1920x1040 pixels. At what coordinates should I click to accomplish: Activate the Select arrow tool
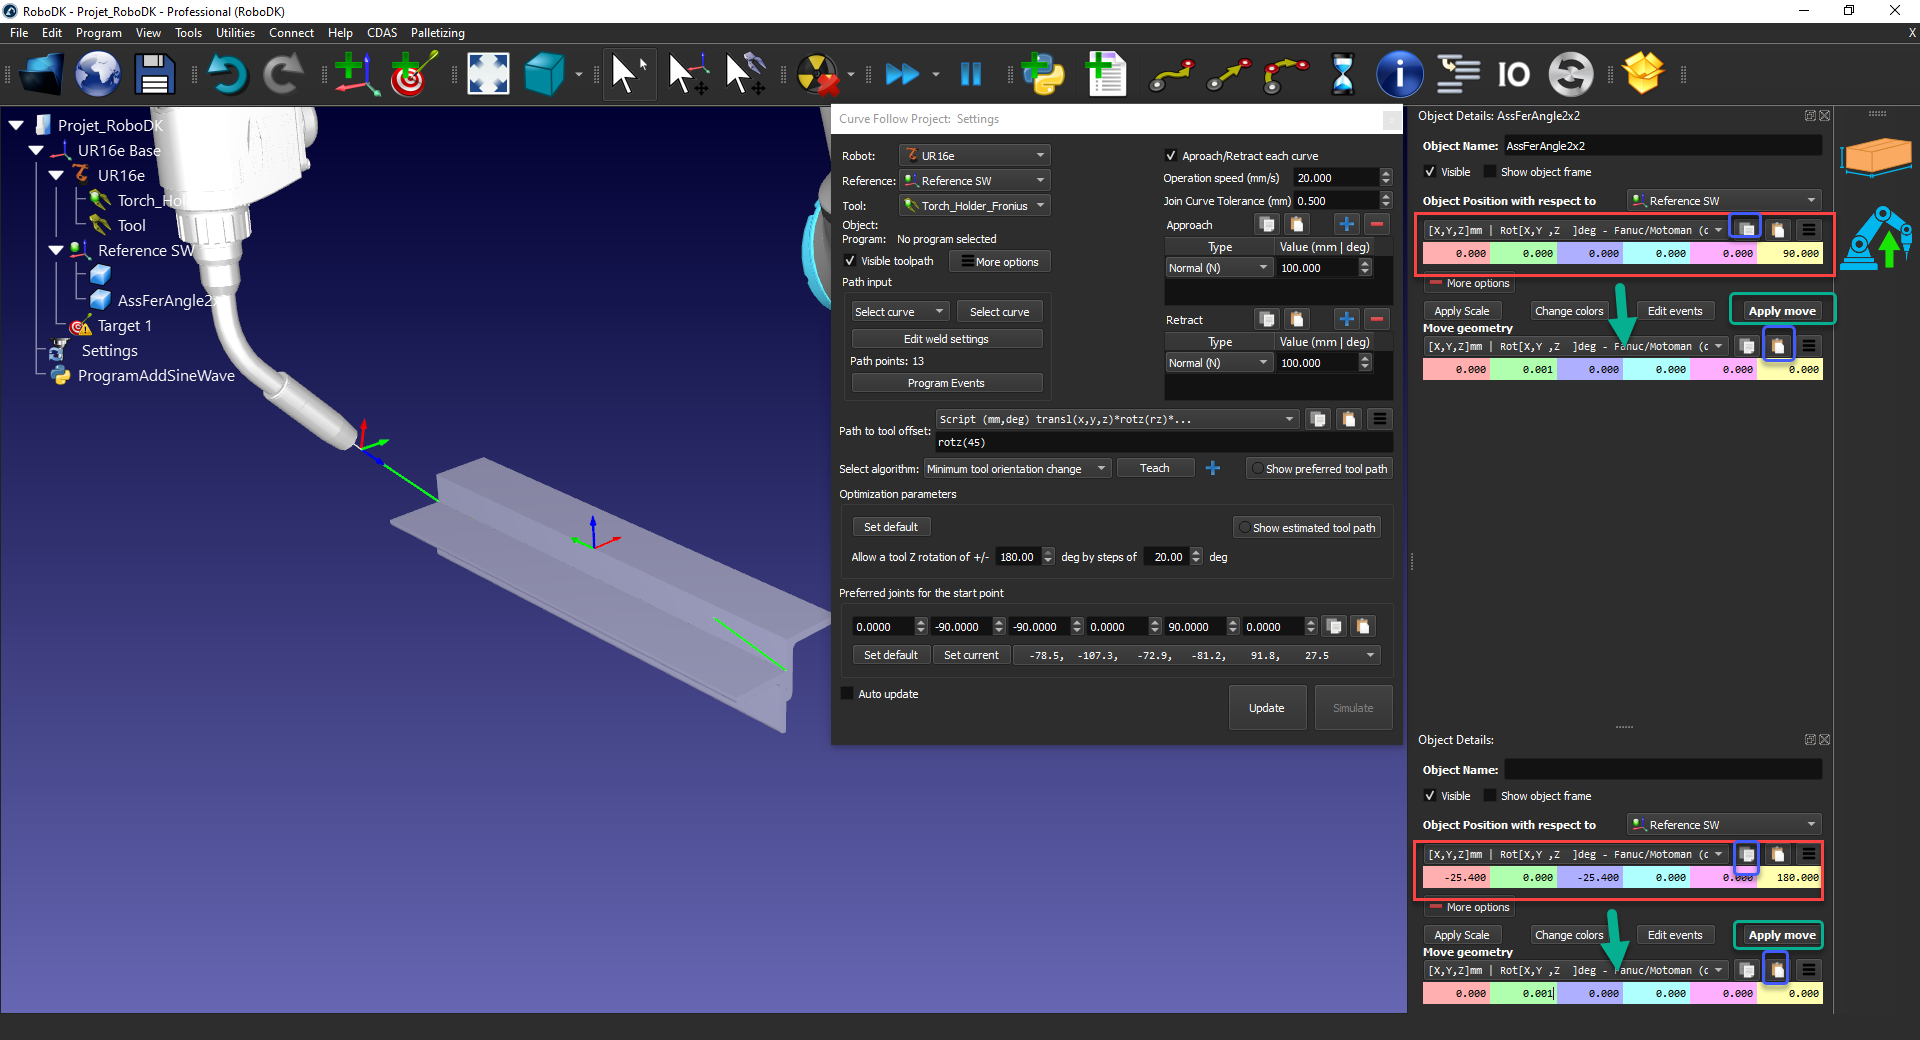click(x=629, y=75)
